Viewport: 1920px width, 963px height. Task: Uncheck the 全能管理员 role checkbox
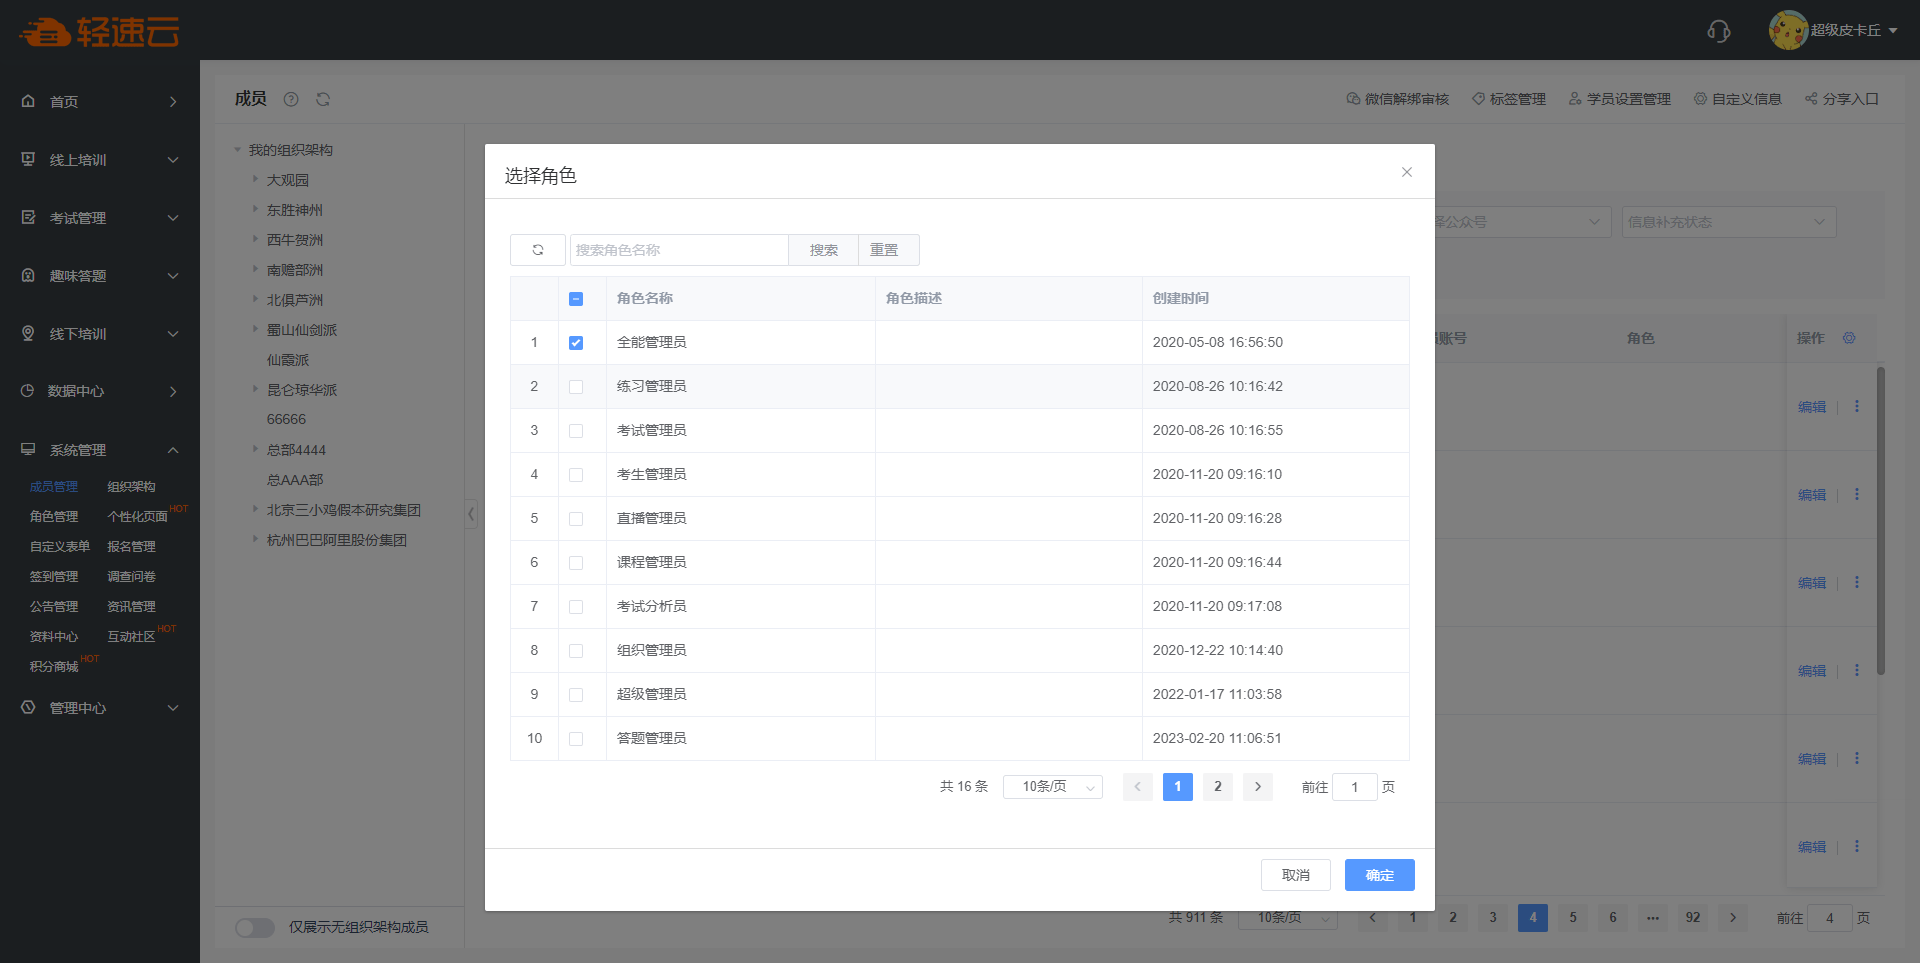[x=576, y=343]
